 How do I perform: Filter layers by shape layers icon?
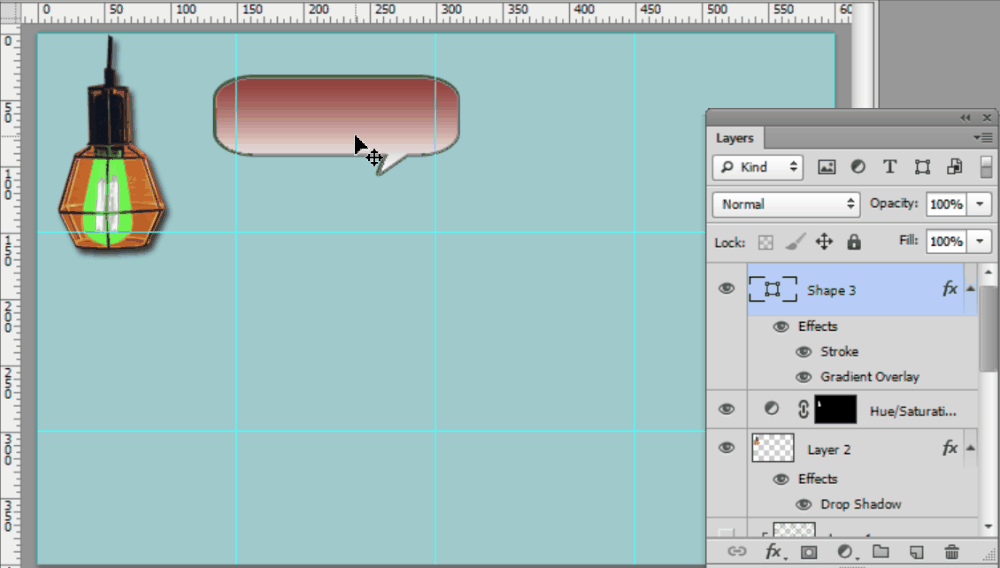(922, 167)
